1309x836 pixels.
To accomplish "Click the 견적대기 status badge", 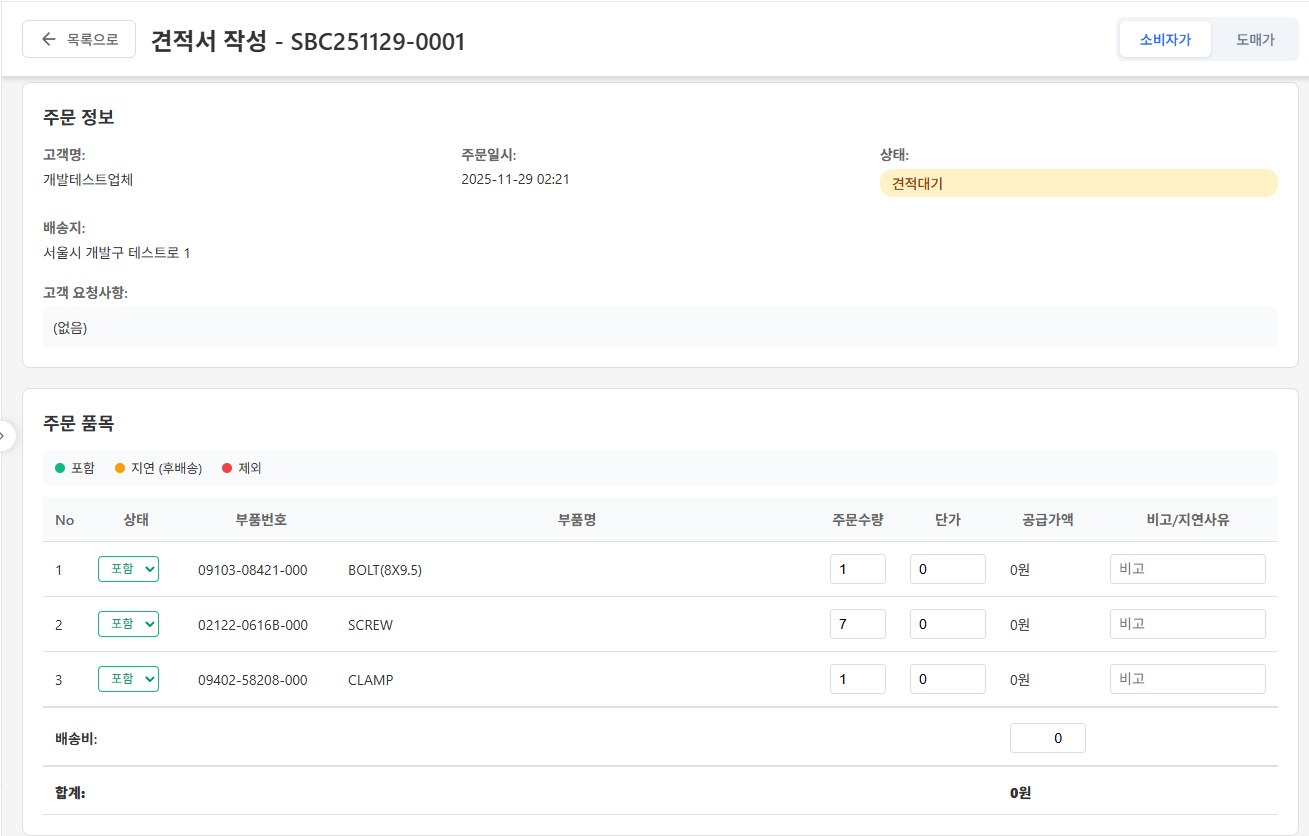I will [x=1078, y=183].
